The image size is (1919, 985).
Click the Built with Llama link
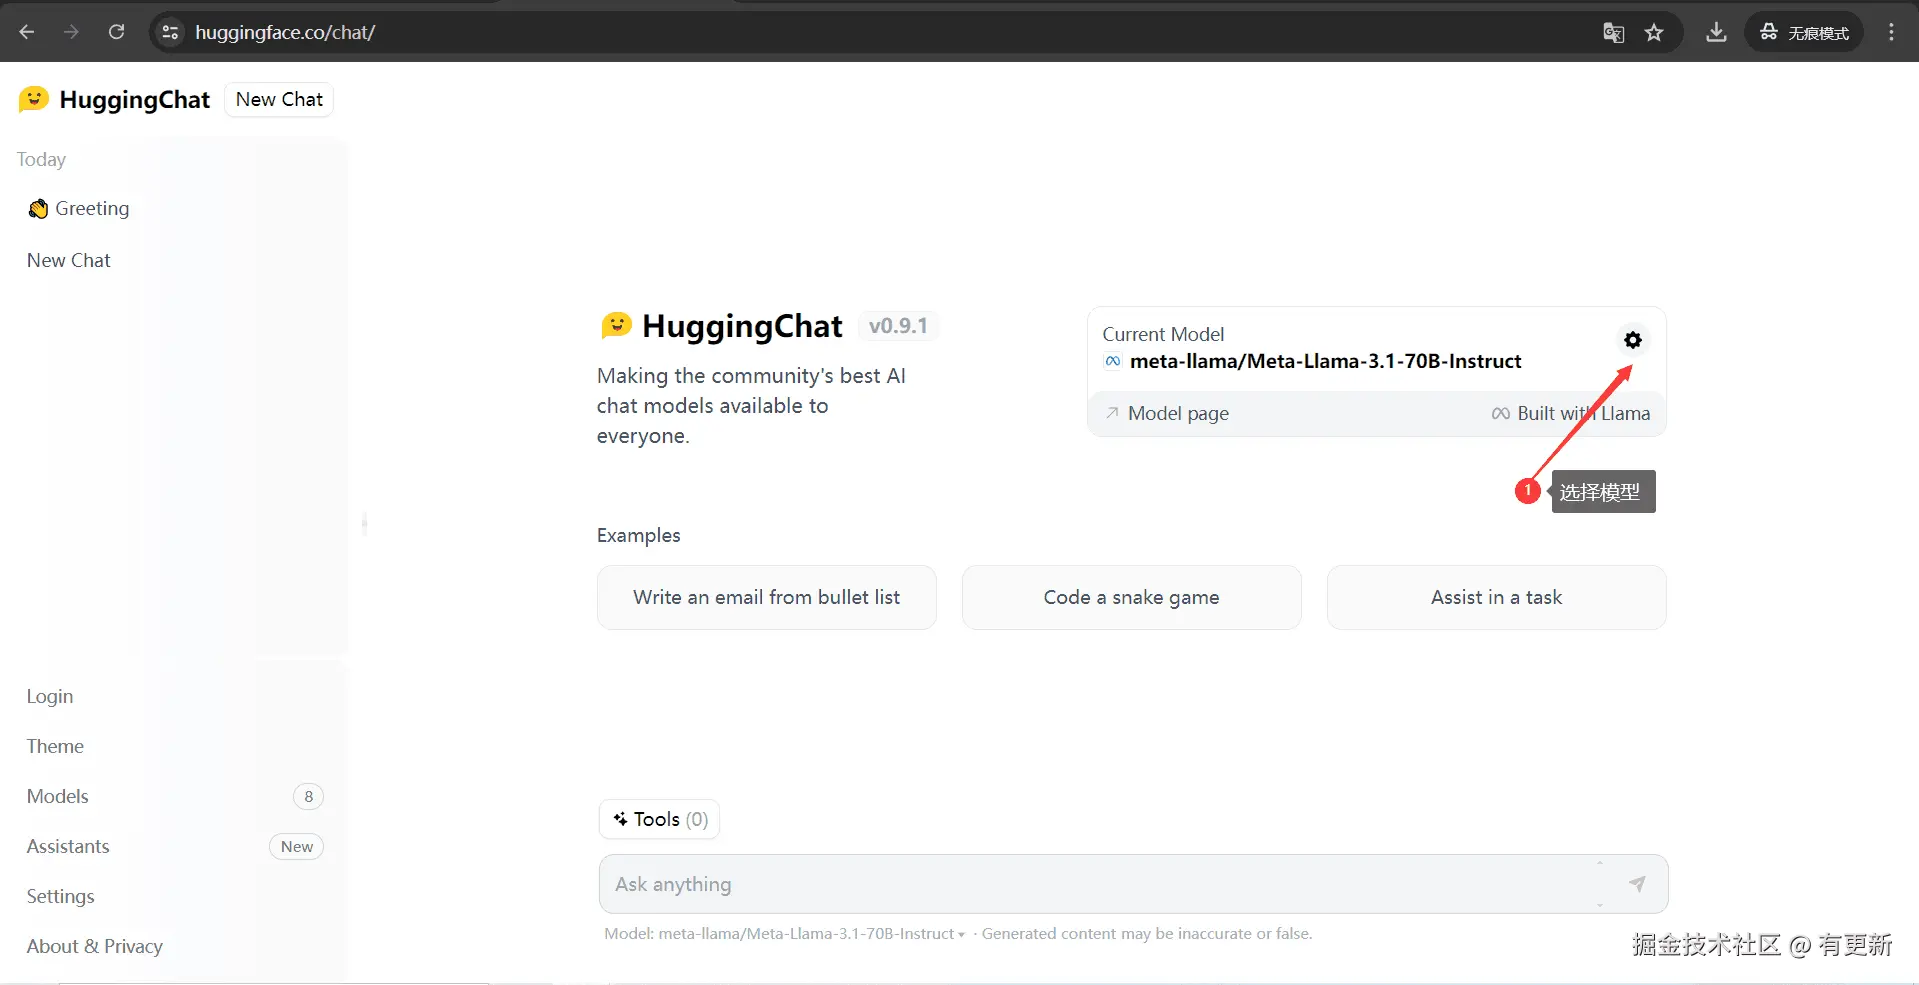pos(1570,413)
